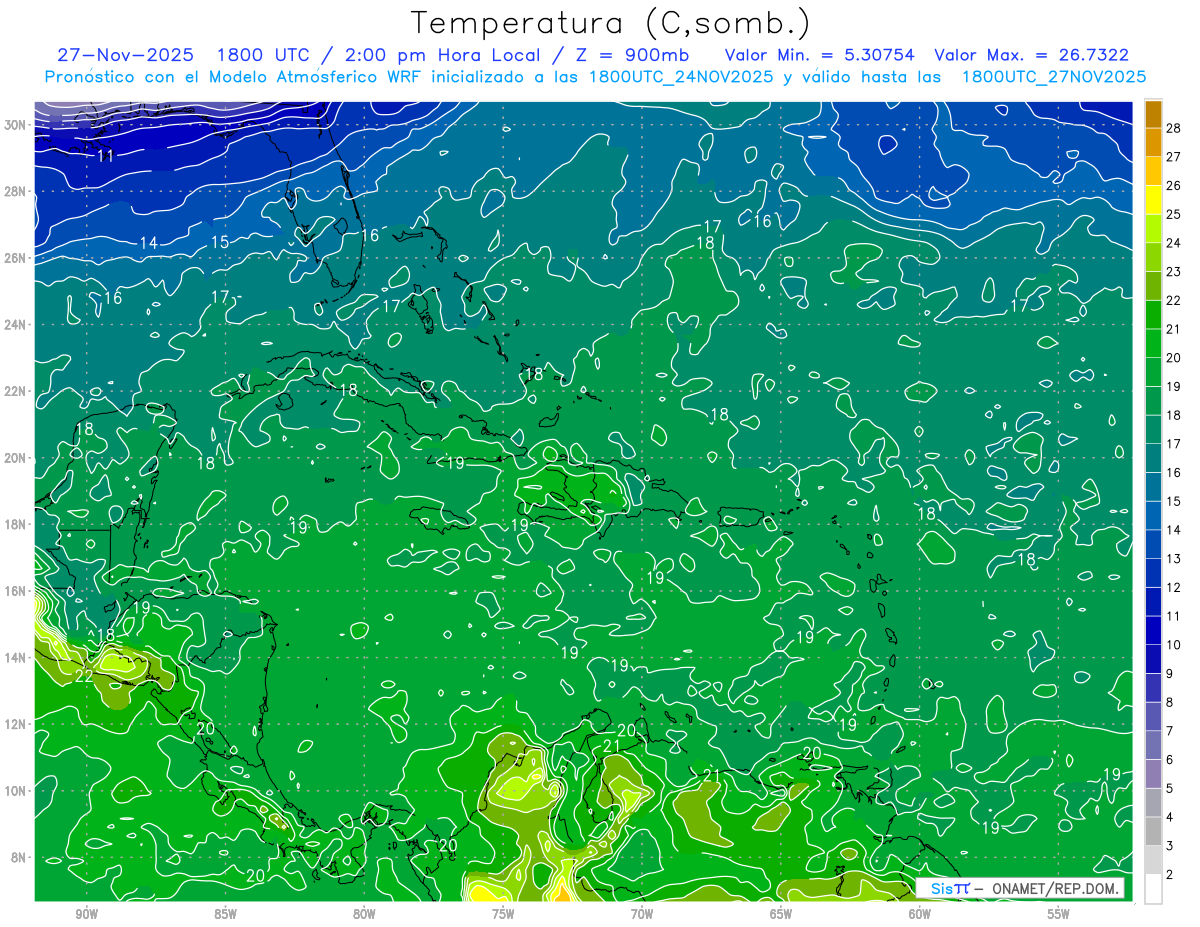Click the 'Sisπ – ONAMET/REP.DOM.' credit label
Screen dimensions: 1200x927
click(x=1020, y=888)
